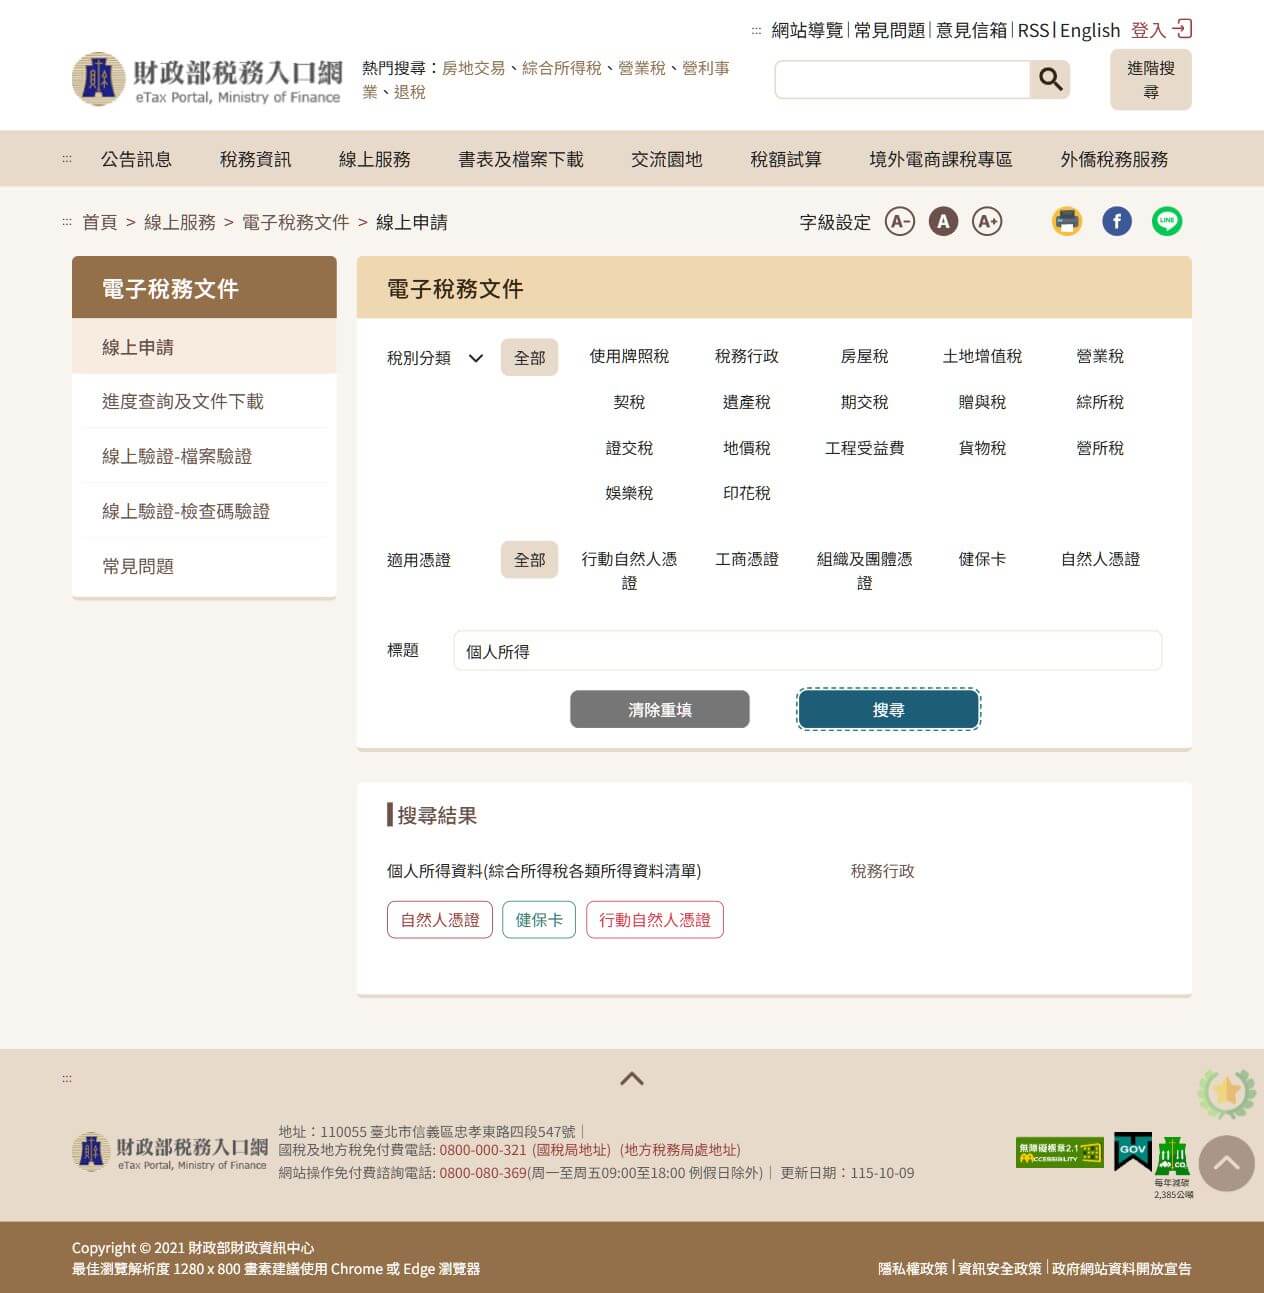
Task: Click the gold star wreath badge
Action: click(x=1227, y=1093)
